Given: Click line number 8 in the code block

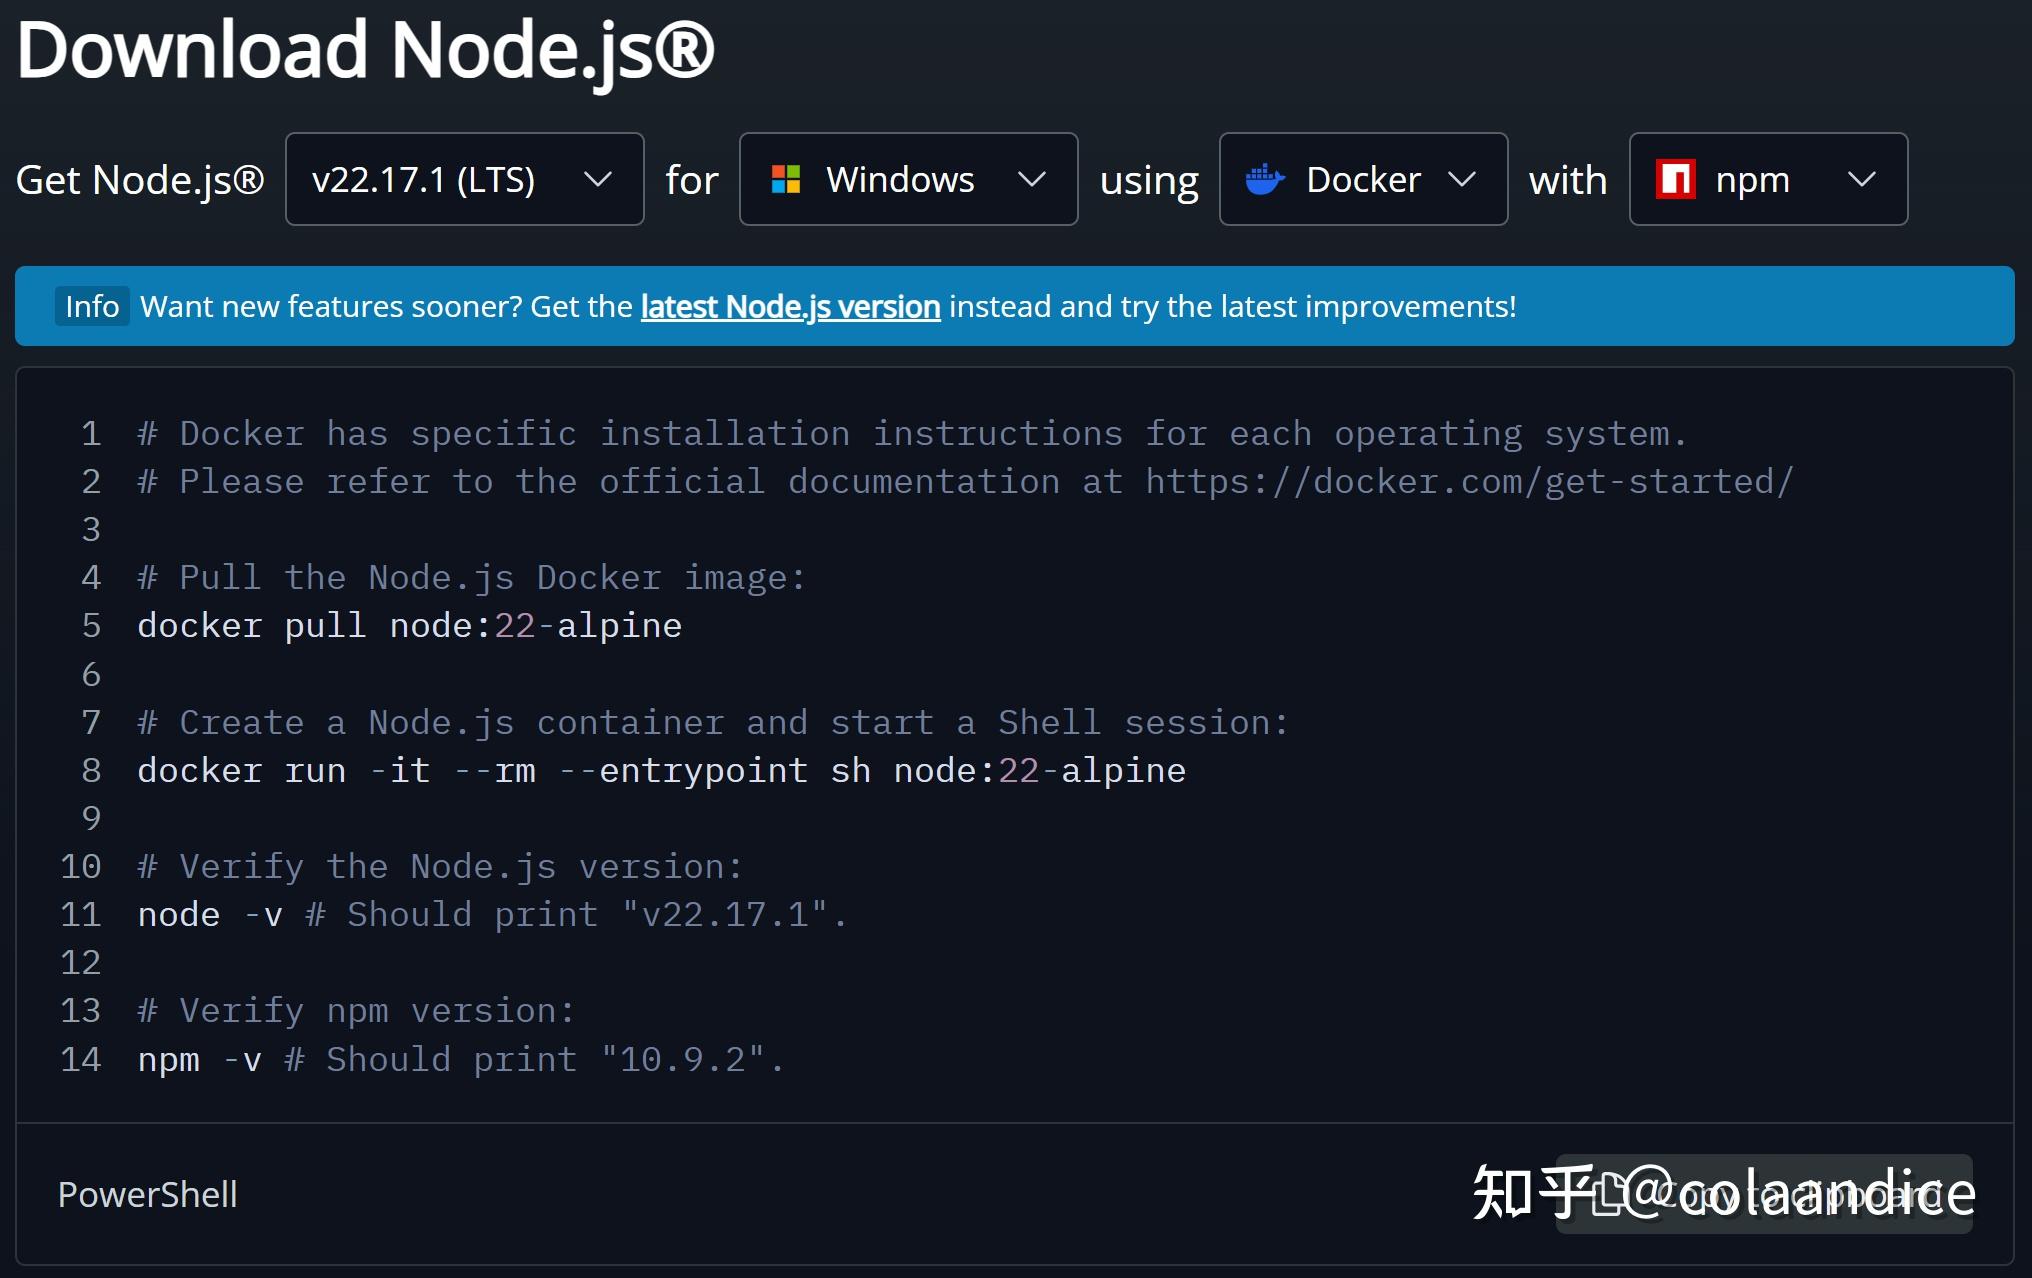Looking at the screenshot, I should (x=90, y=769).
